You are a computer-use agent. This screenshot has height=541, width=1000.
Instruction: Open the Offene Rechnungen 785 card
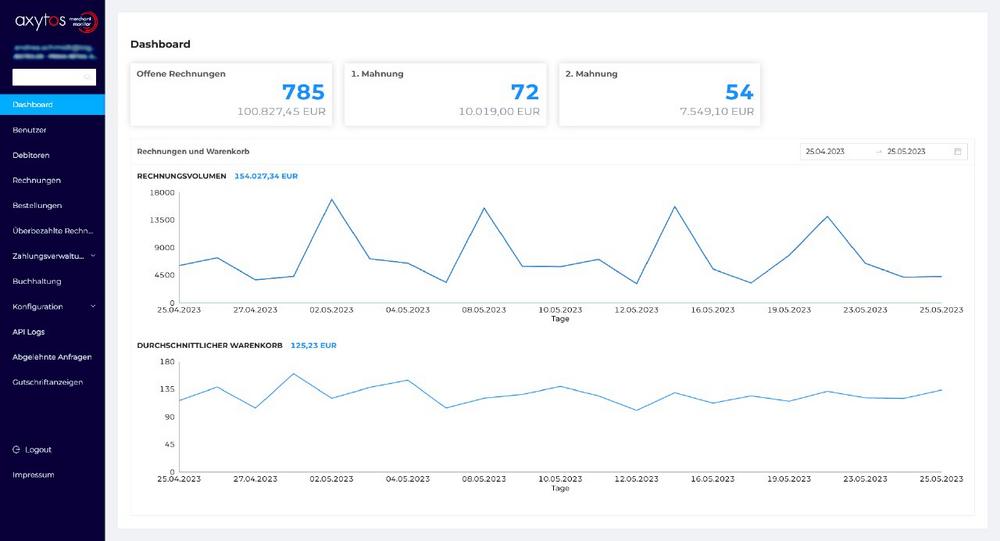click(231, 94)
